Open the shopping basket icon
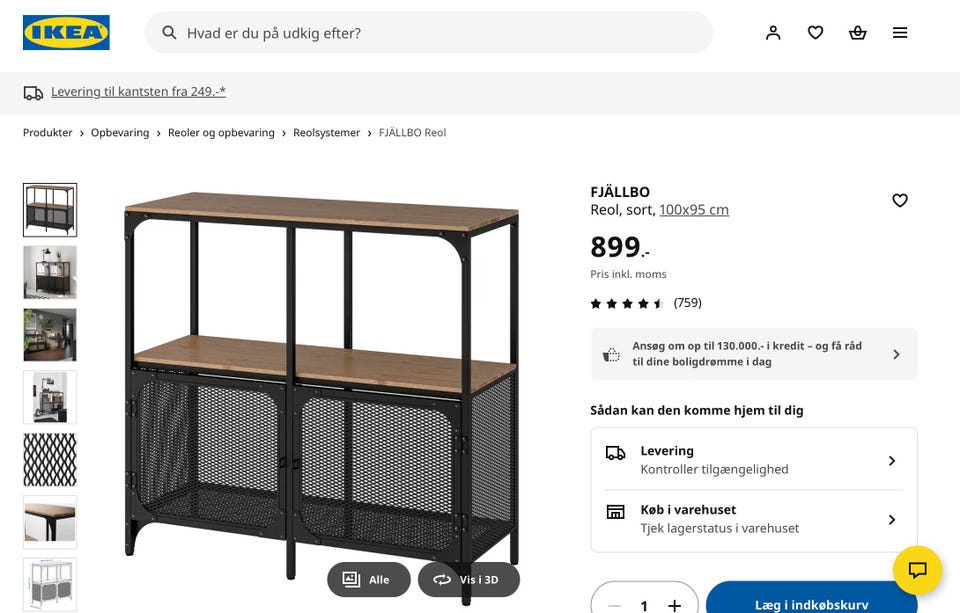 pos(857,33)
